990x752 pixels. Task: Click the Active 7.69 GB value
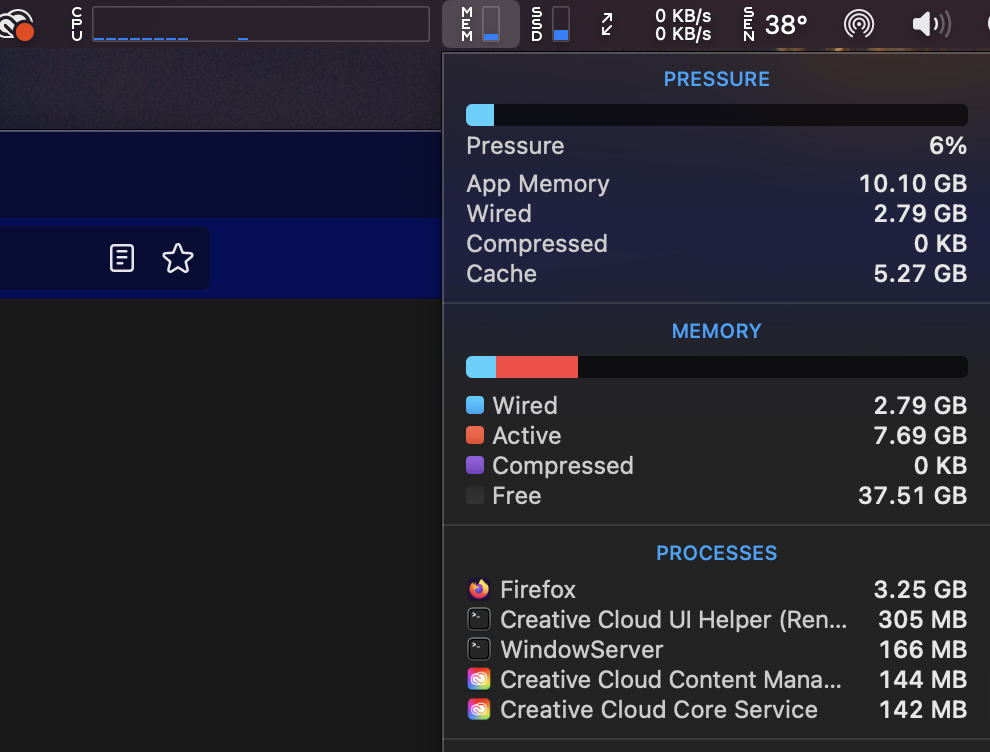click(921, 436)
